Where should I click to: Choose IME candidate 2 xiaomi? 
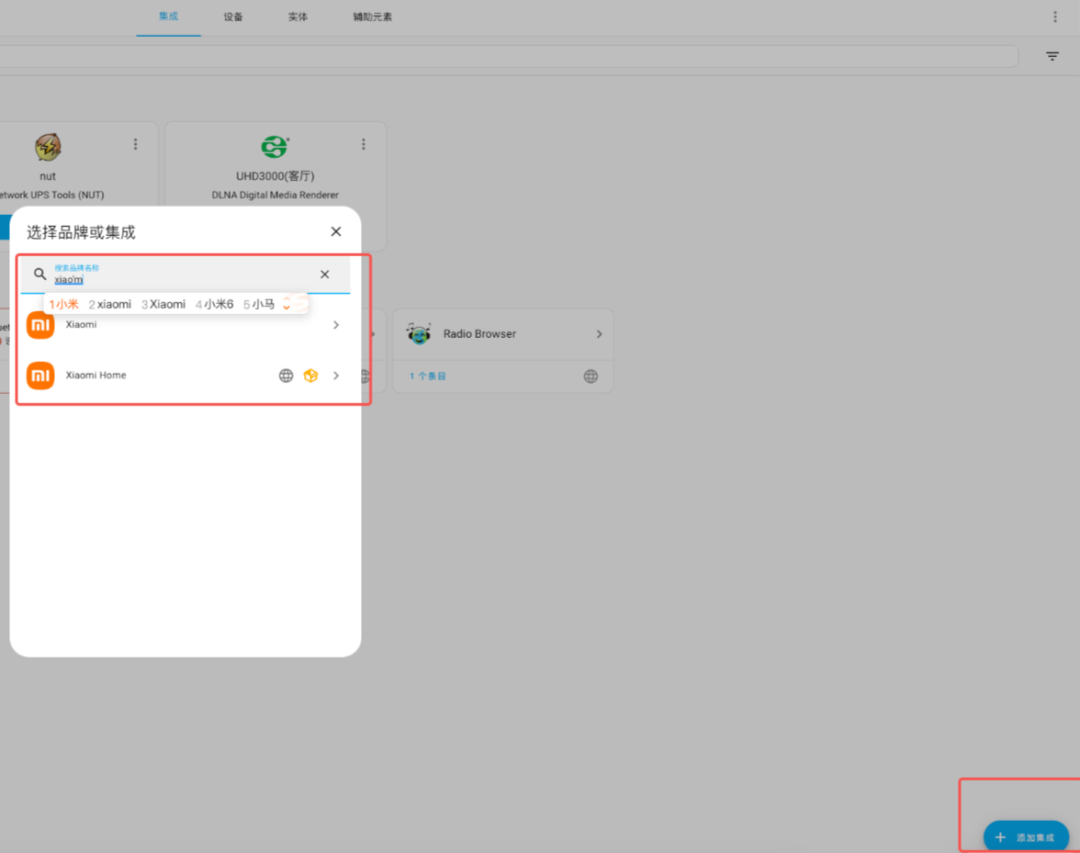pos(110,304)
